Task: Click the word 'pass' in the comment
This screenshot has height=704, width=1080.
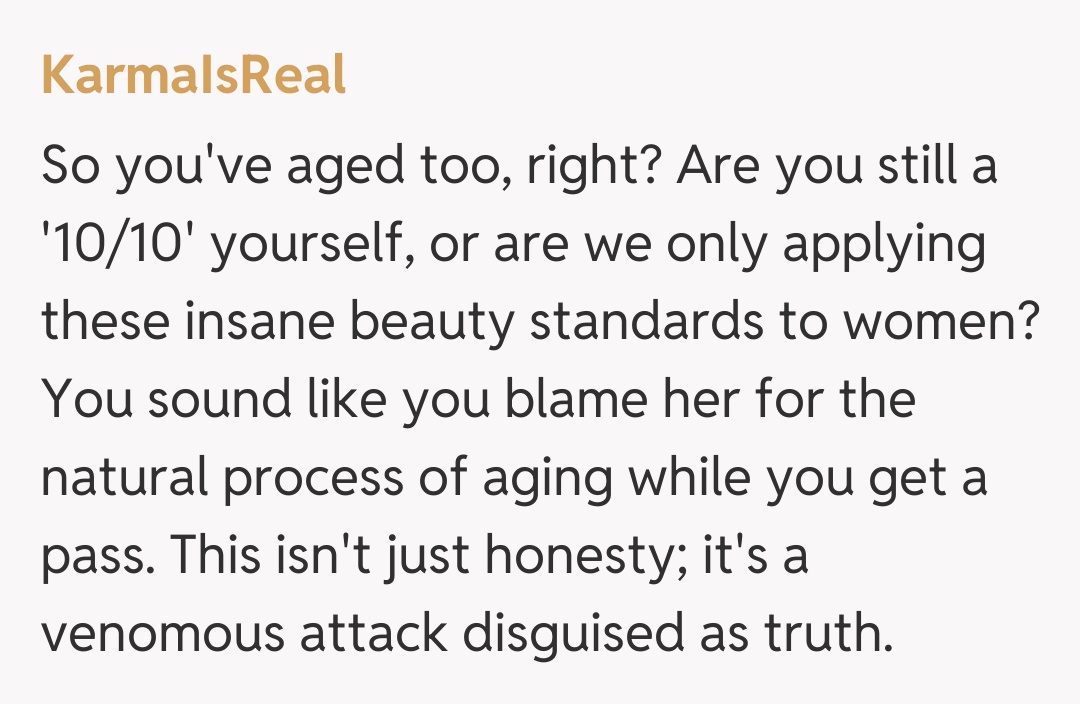Action: click(x=95, y=558)
